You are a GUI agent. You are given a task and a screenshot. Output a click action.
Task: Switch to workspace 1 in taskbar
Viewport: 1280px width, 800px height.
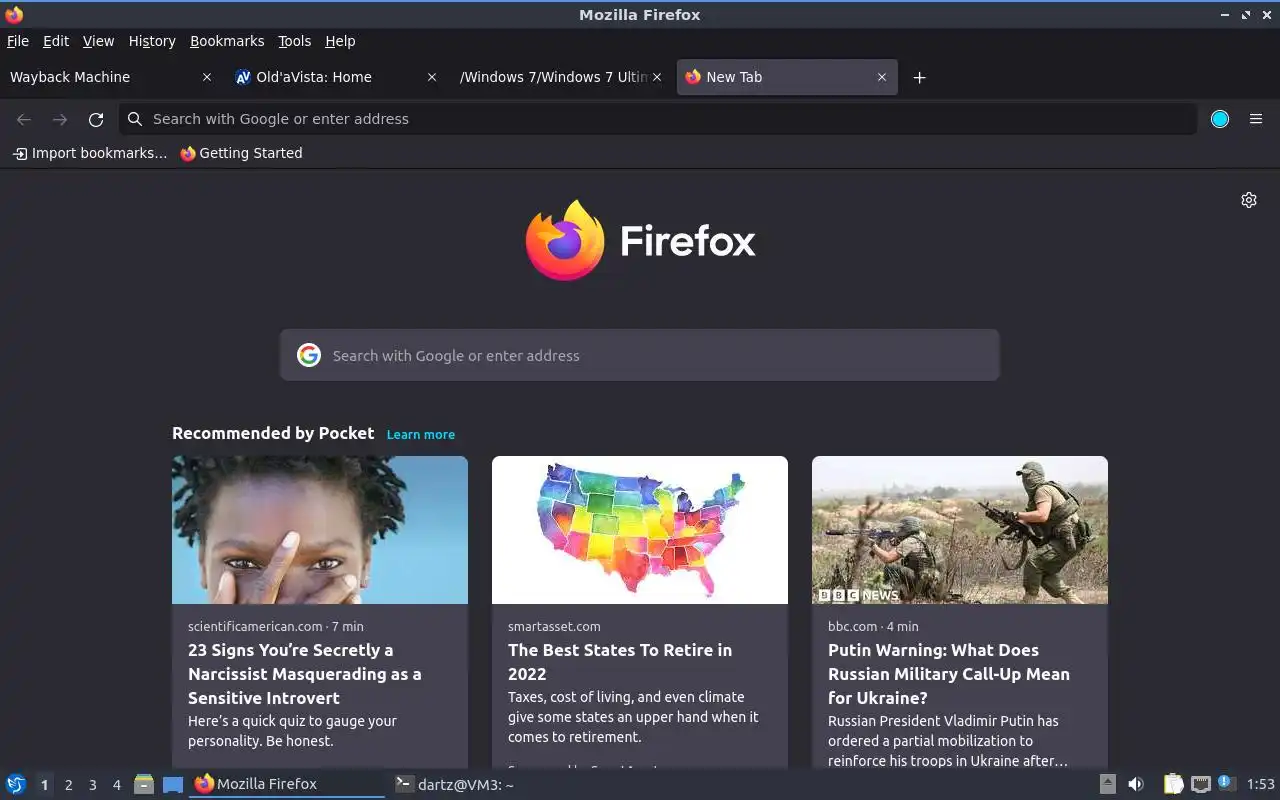point(44,785)
